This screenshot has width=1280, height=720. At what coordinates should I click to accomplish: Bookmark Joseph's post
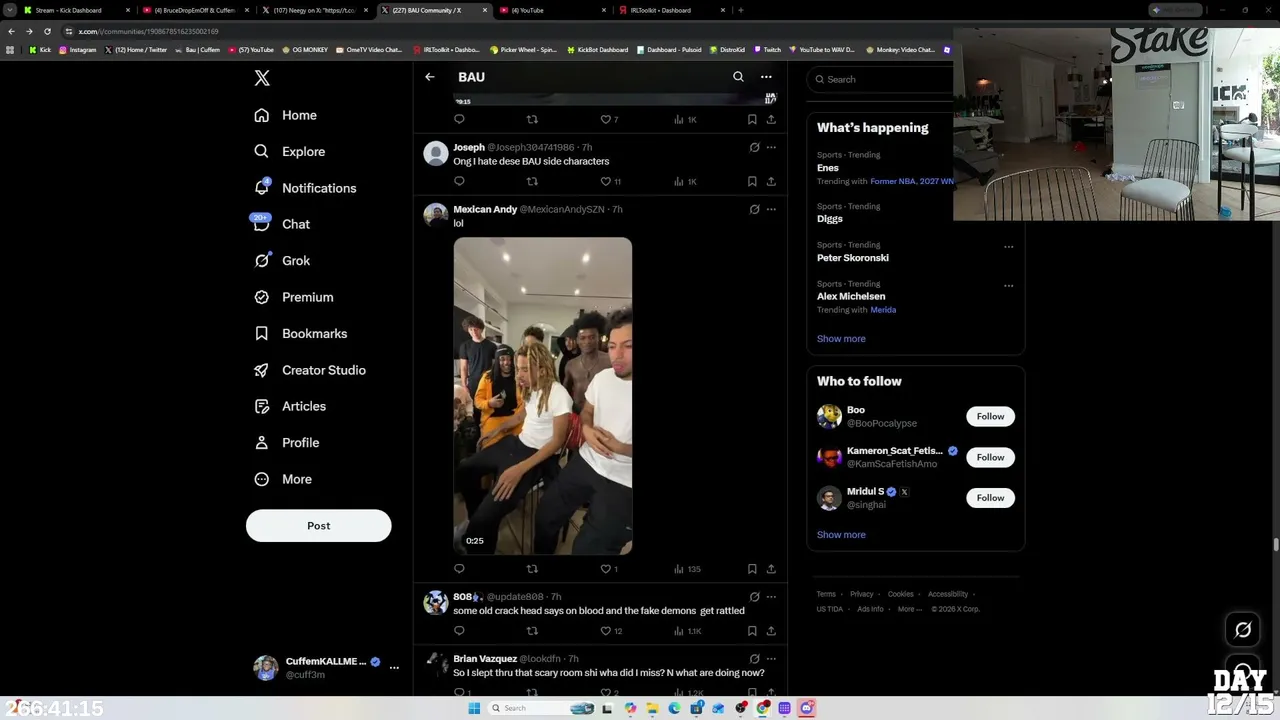pos(752,181)
